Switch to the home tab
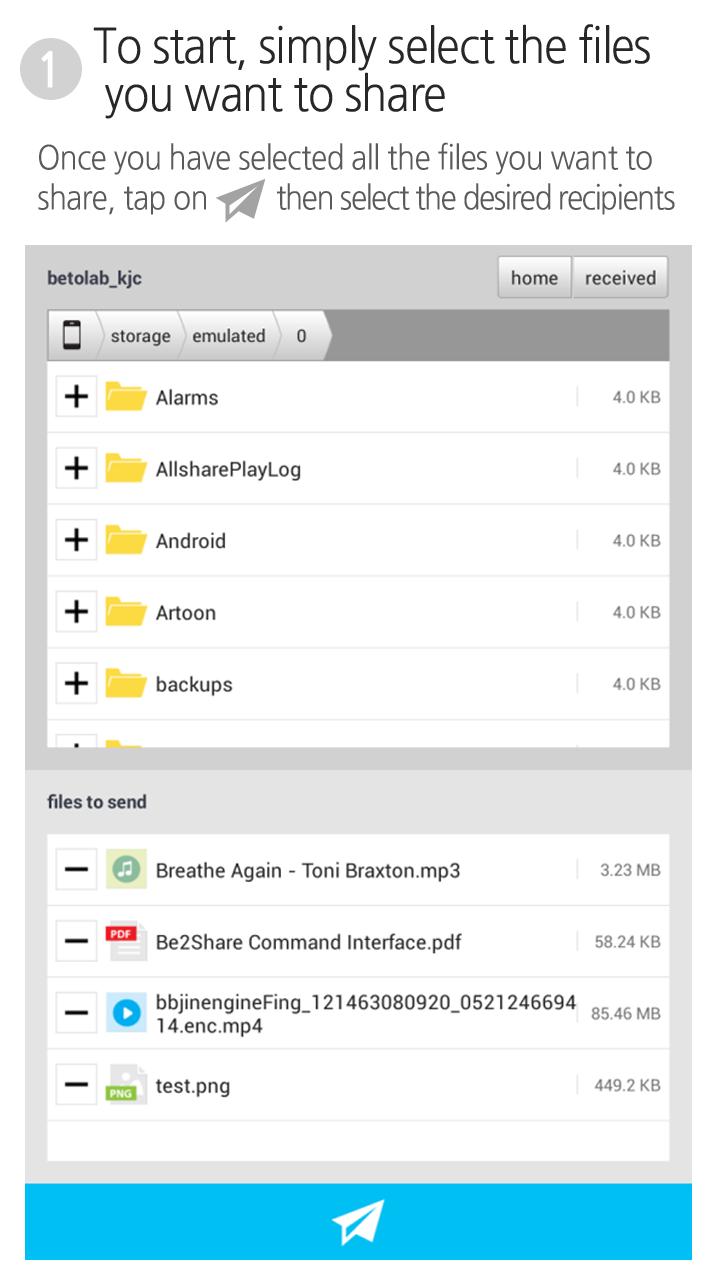720x1280 pixels. [x=534, y=278]
